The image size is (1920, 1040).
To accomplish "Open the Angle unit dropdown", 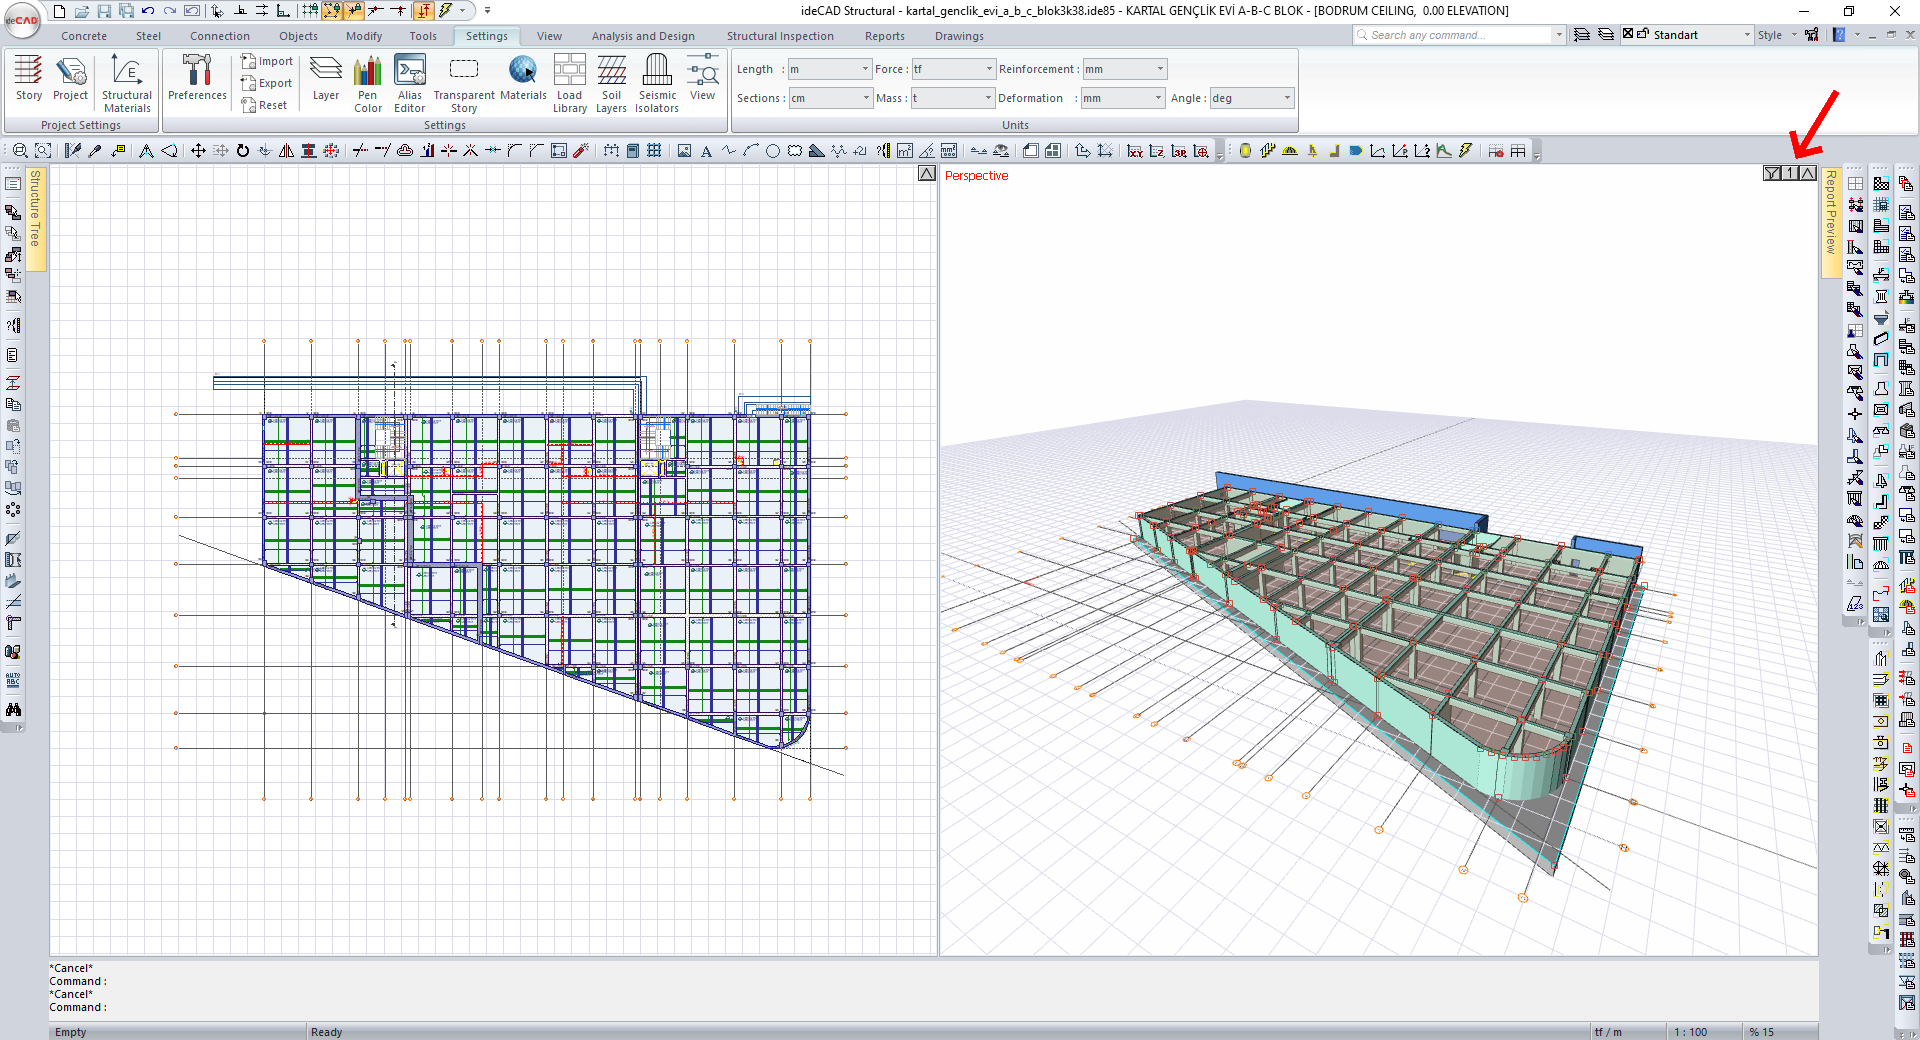I will [x=1286, y=98].
